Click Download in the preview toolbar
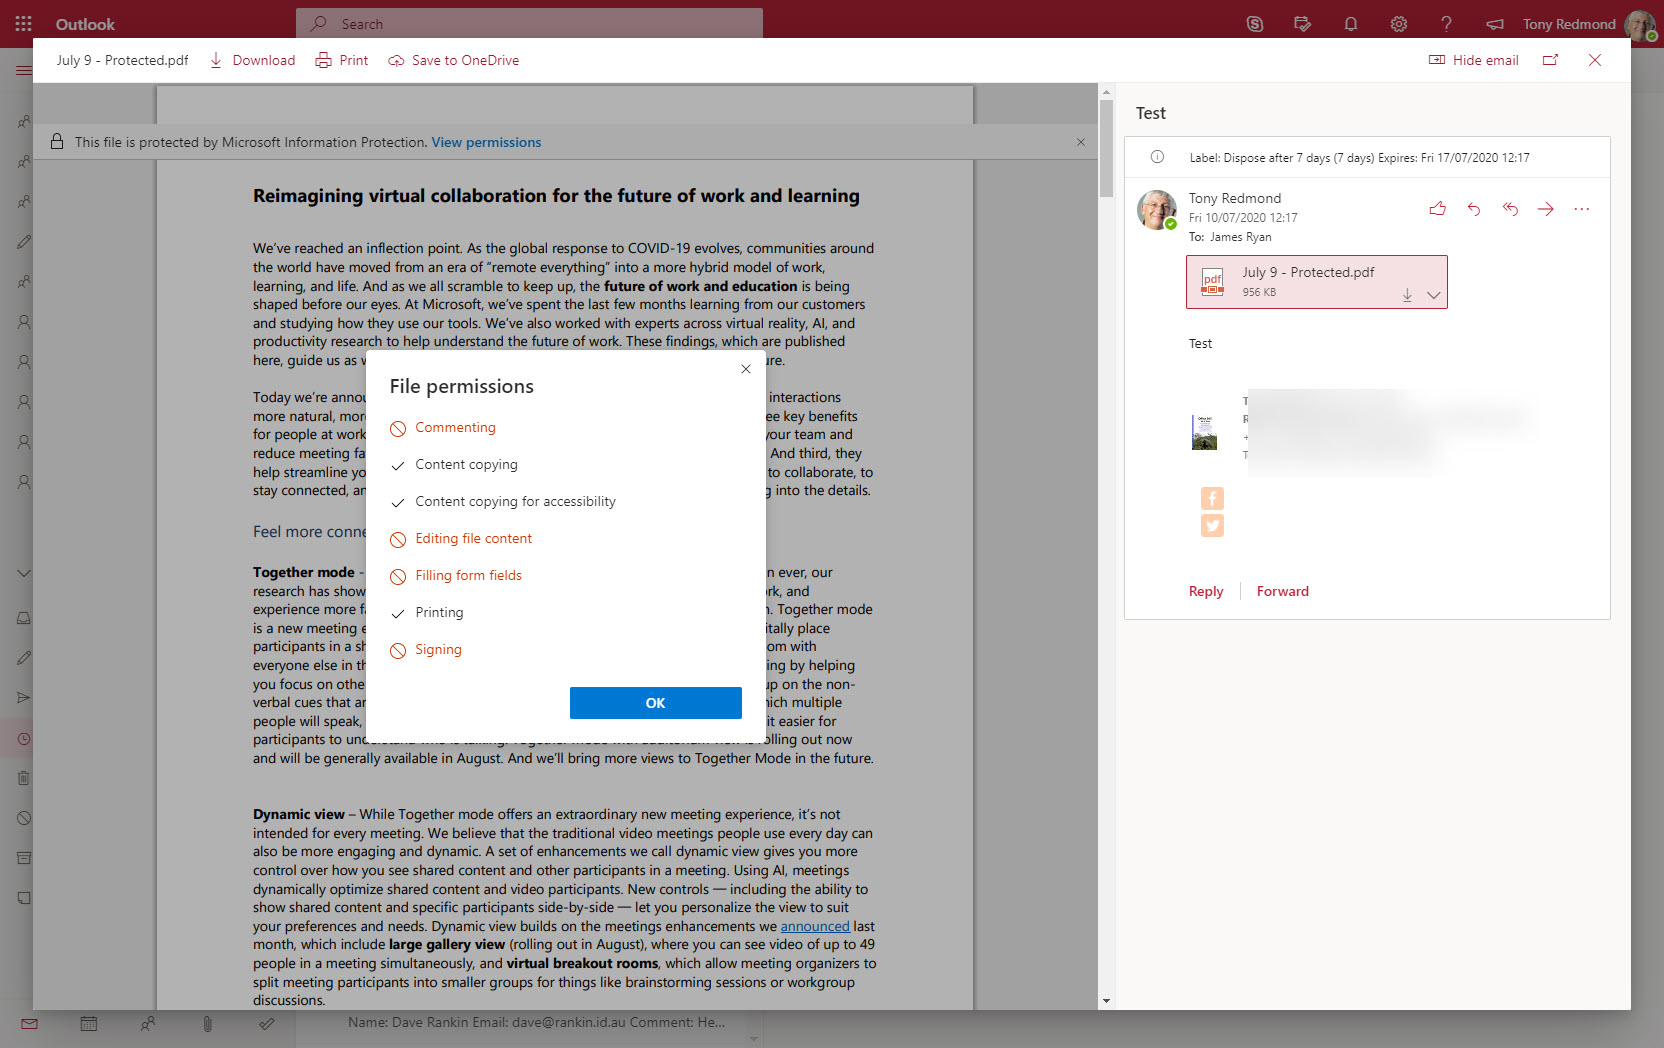 coord(252,60)
